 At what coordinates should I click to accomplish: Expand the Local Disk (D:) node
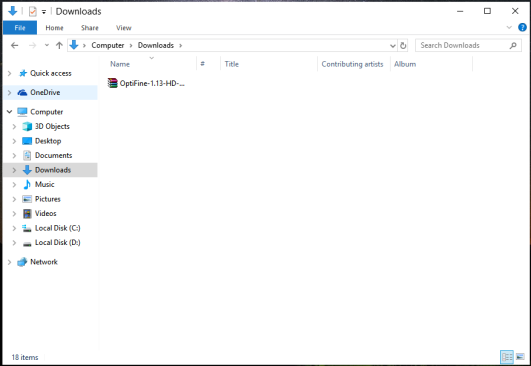(x=14, y=243)
